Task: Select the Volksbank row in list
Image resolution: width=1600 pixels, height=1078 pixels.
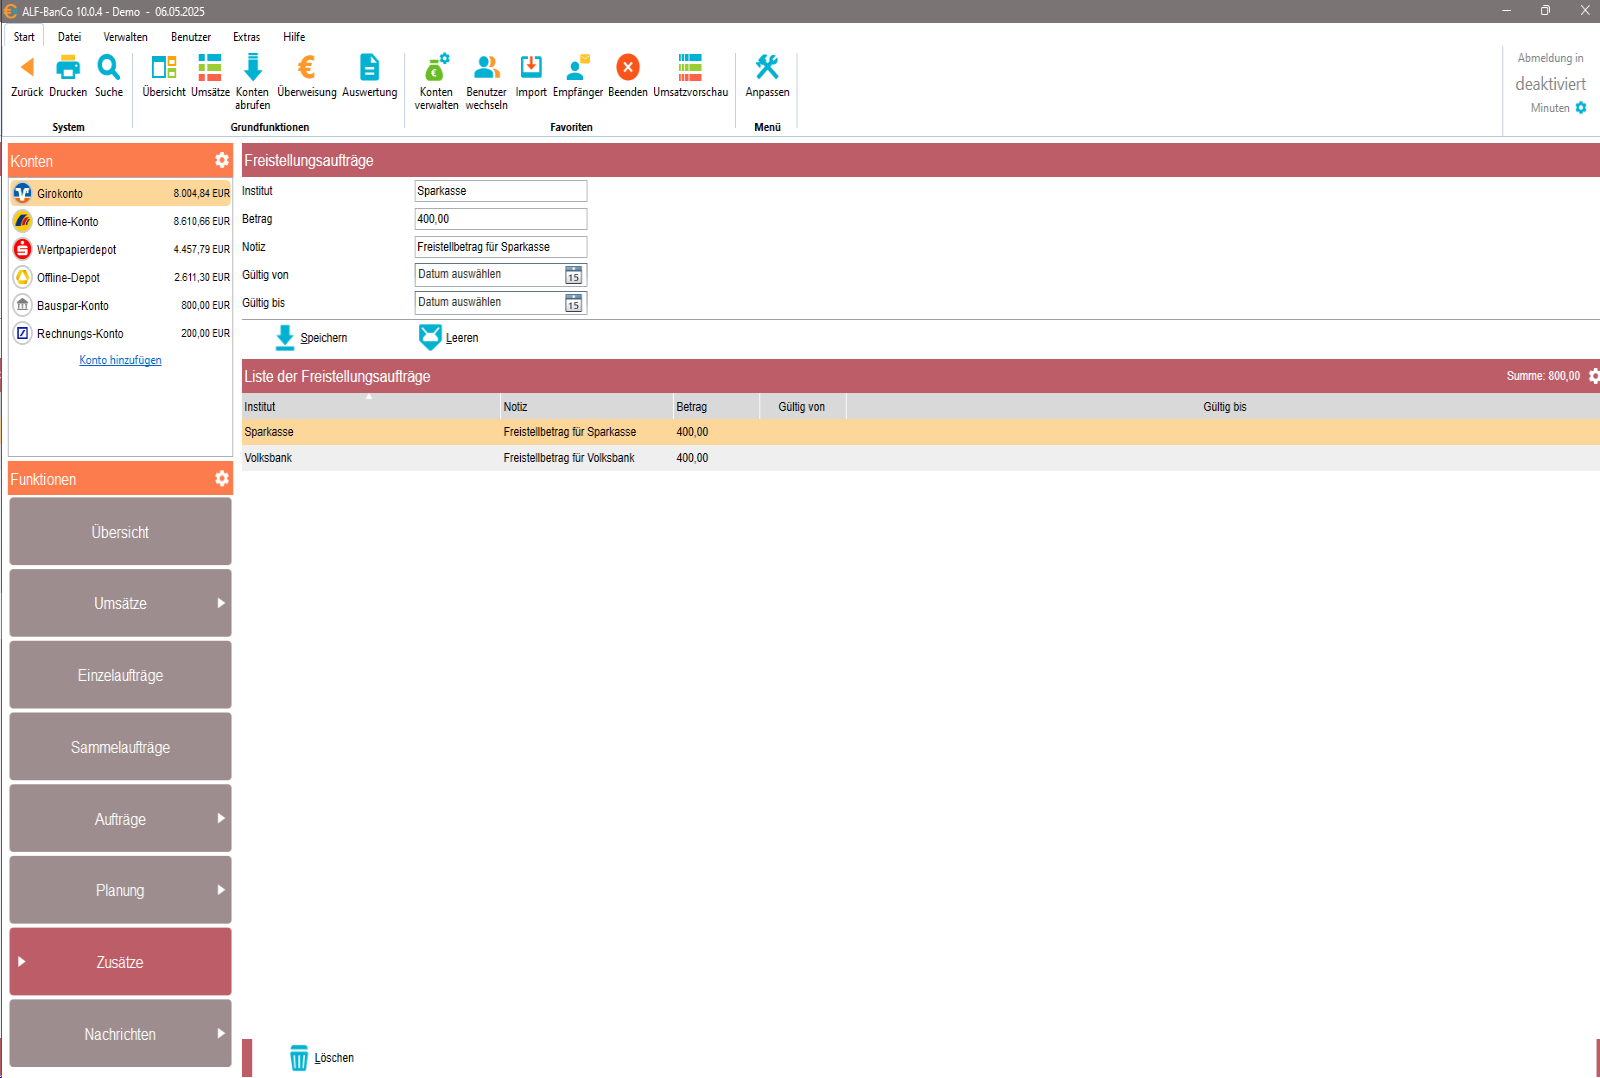Action: point(920,458)
